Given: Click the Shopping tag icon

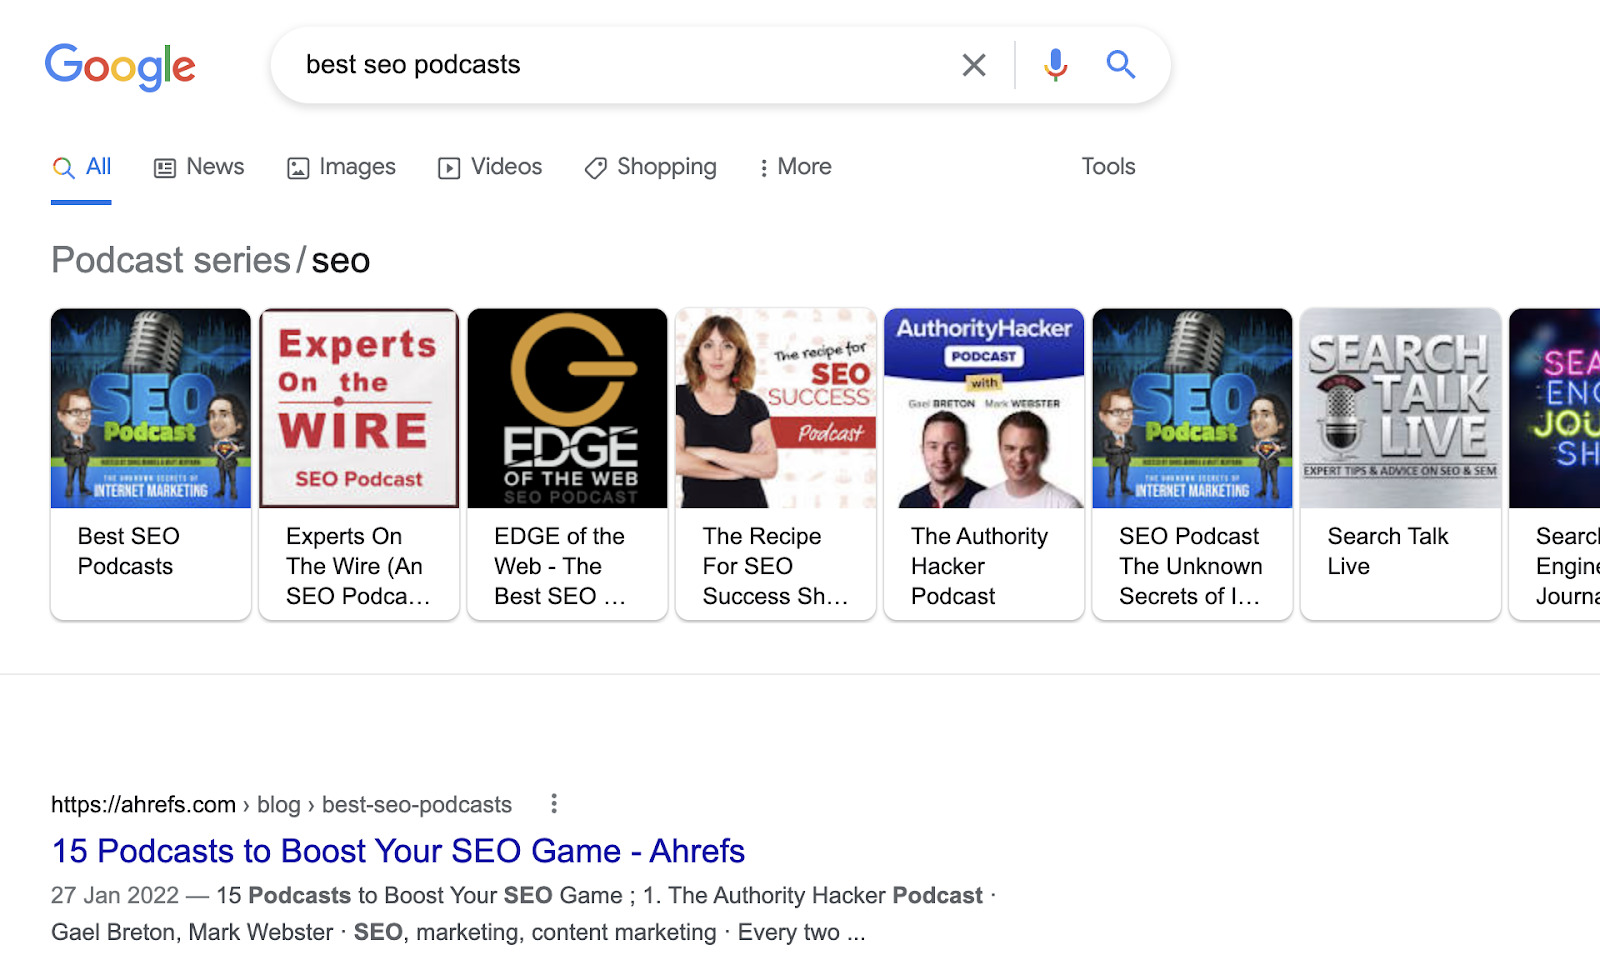Looking at the screenshot, I should pyautogui.click(x=596, y=167).
